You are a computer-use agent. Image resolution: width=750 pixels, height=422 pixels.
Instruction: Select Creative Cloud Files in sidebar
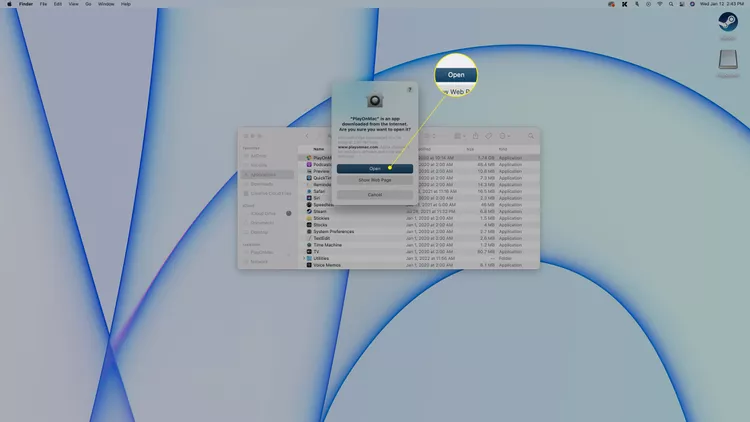[x=268, y=193]
